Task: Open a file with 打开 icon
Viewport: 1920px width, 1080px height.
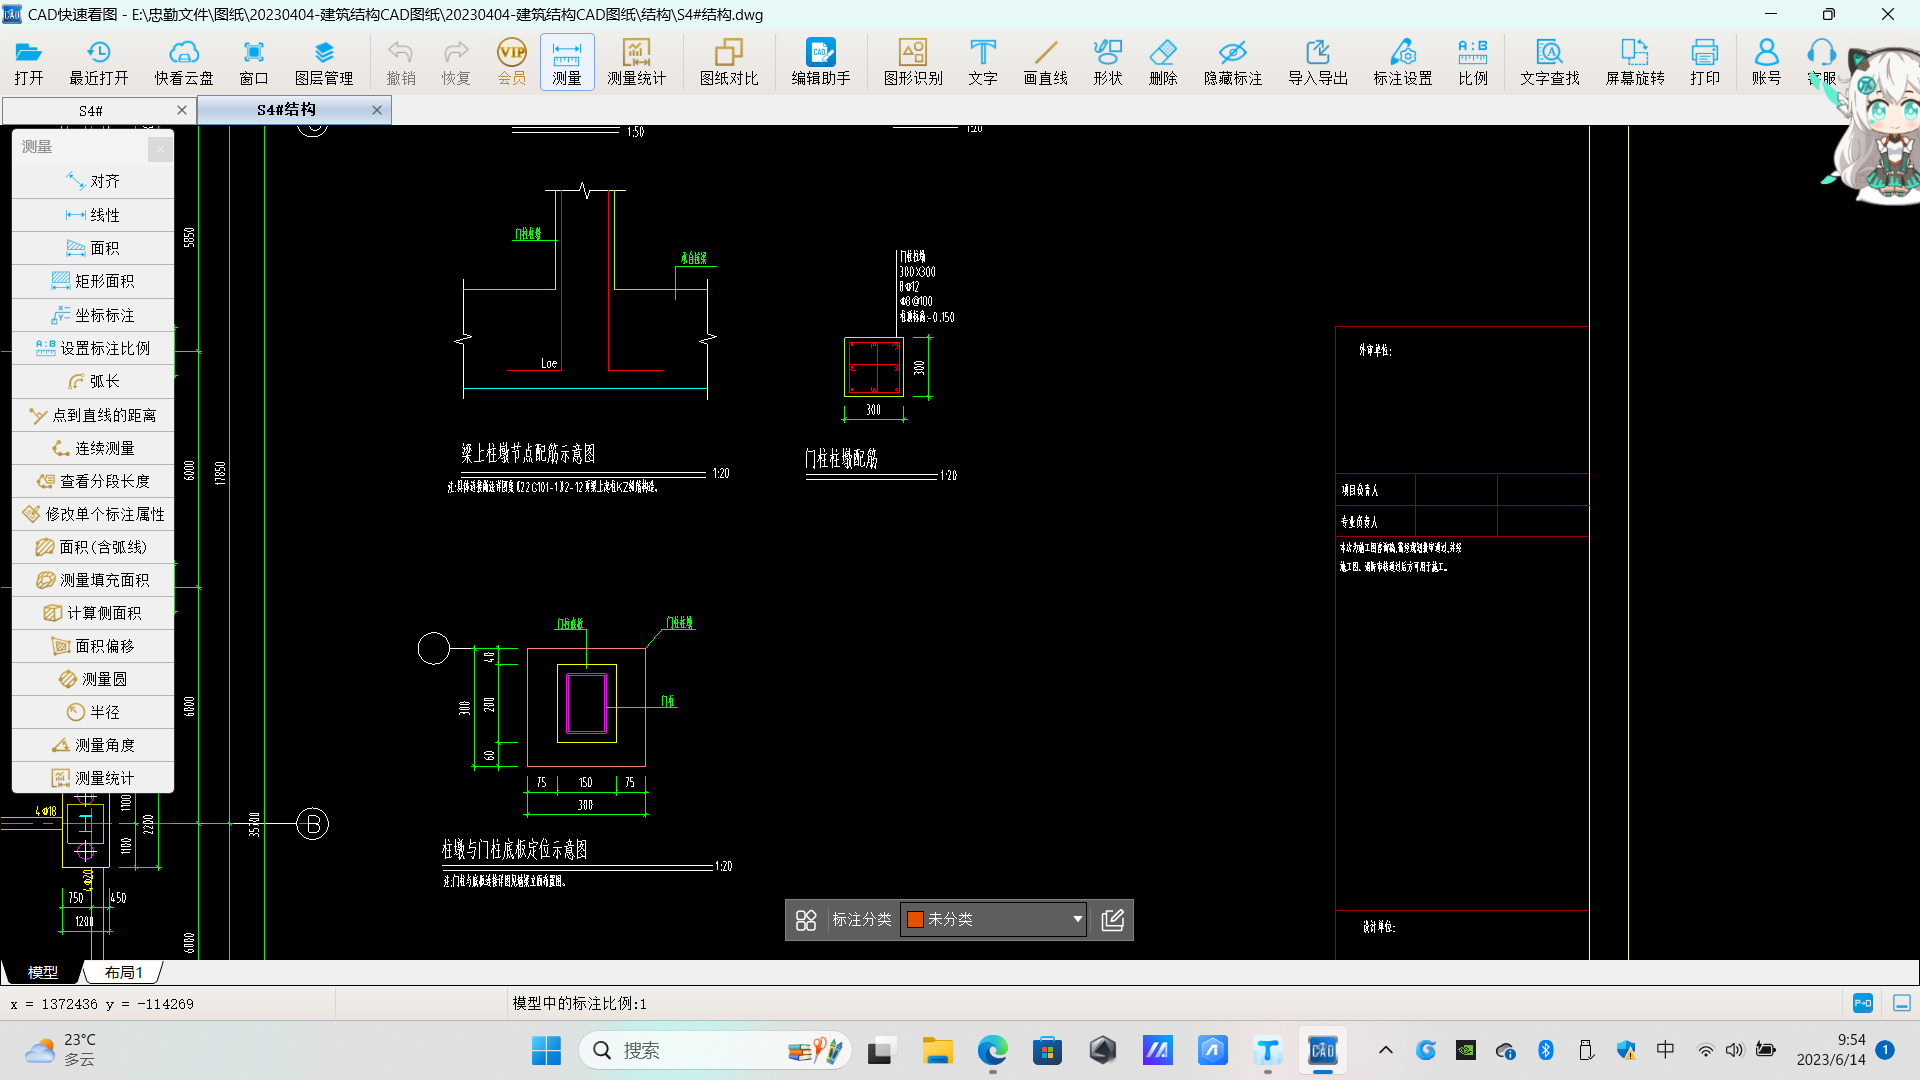Action: 28,62
